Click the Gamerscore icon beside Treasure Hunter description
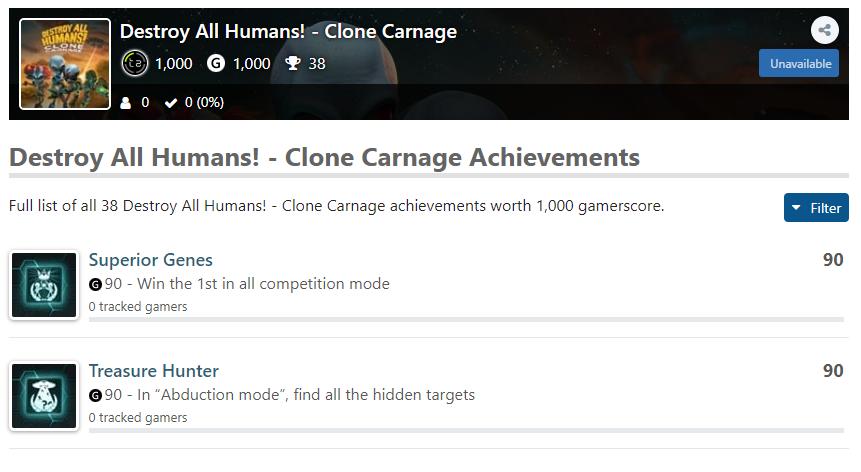Screen dimensions: 861x472 tap(95, 395)
